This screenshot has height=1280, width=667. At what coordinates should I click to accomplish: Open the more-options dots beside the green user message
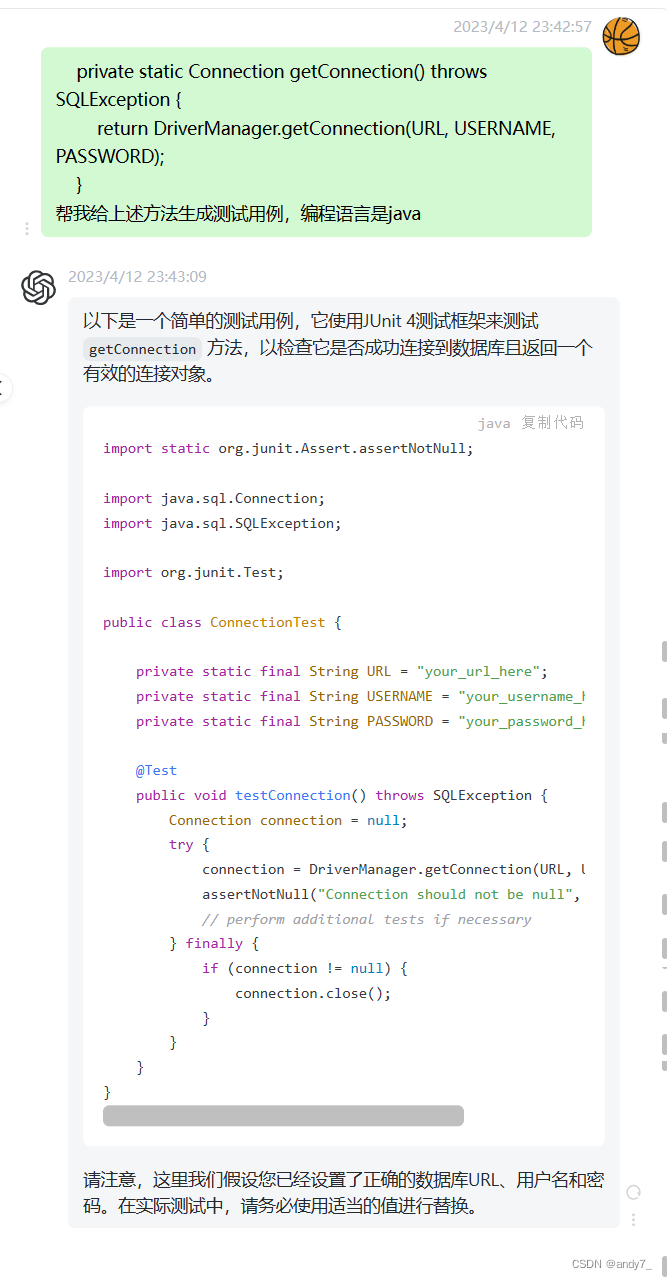[x=26, y=229]
